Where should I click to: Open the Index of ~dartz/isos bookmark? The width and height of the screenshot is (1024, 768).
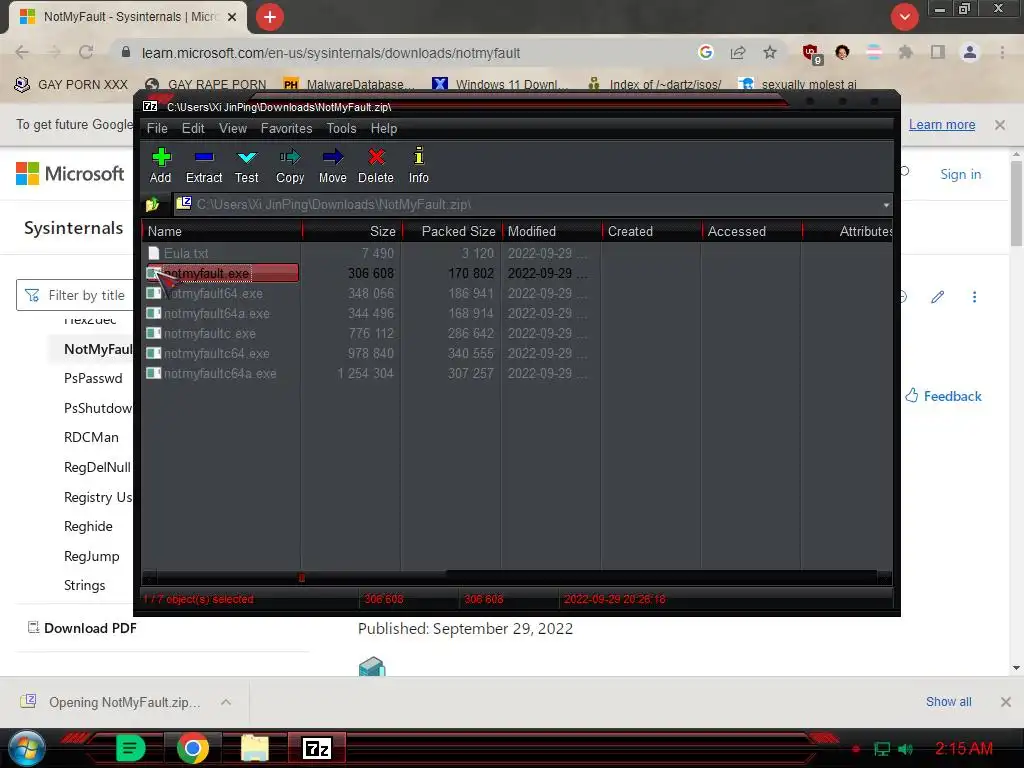[x=654, y=84]
